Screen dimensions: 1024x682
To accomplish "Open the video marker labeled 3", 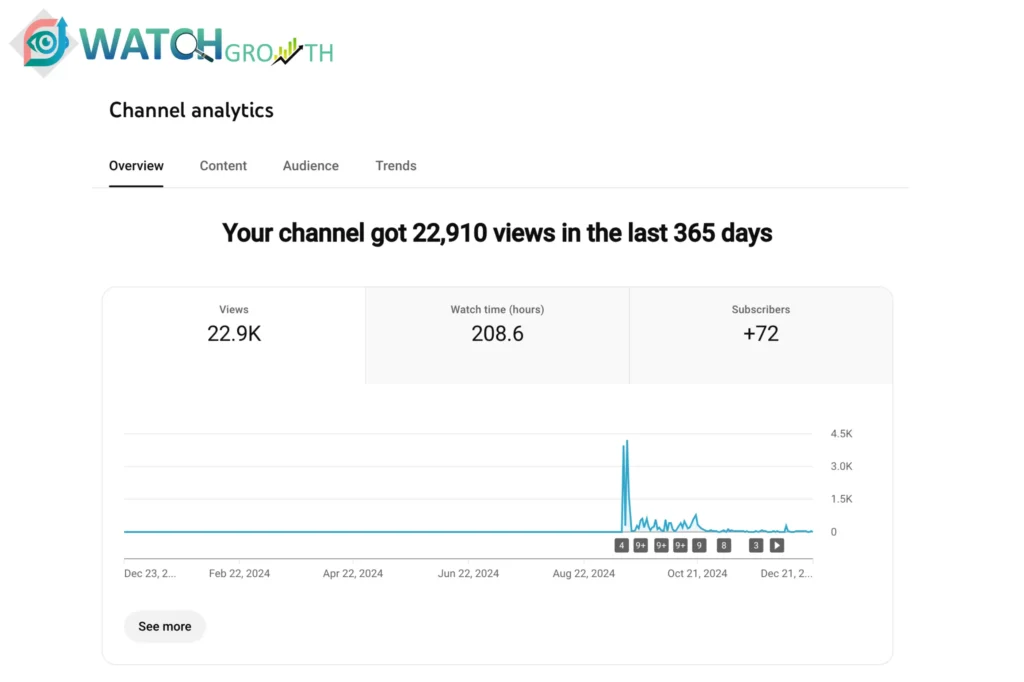I will click(756, 545).
